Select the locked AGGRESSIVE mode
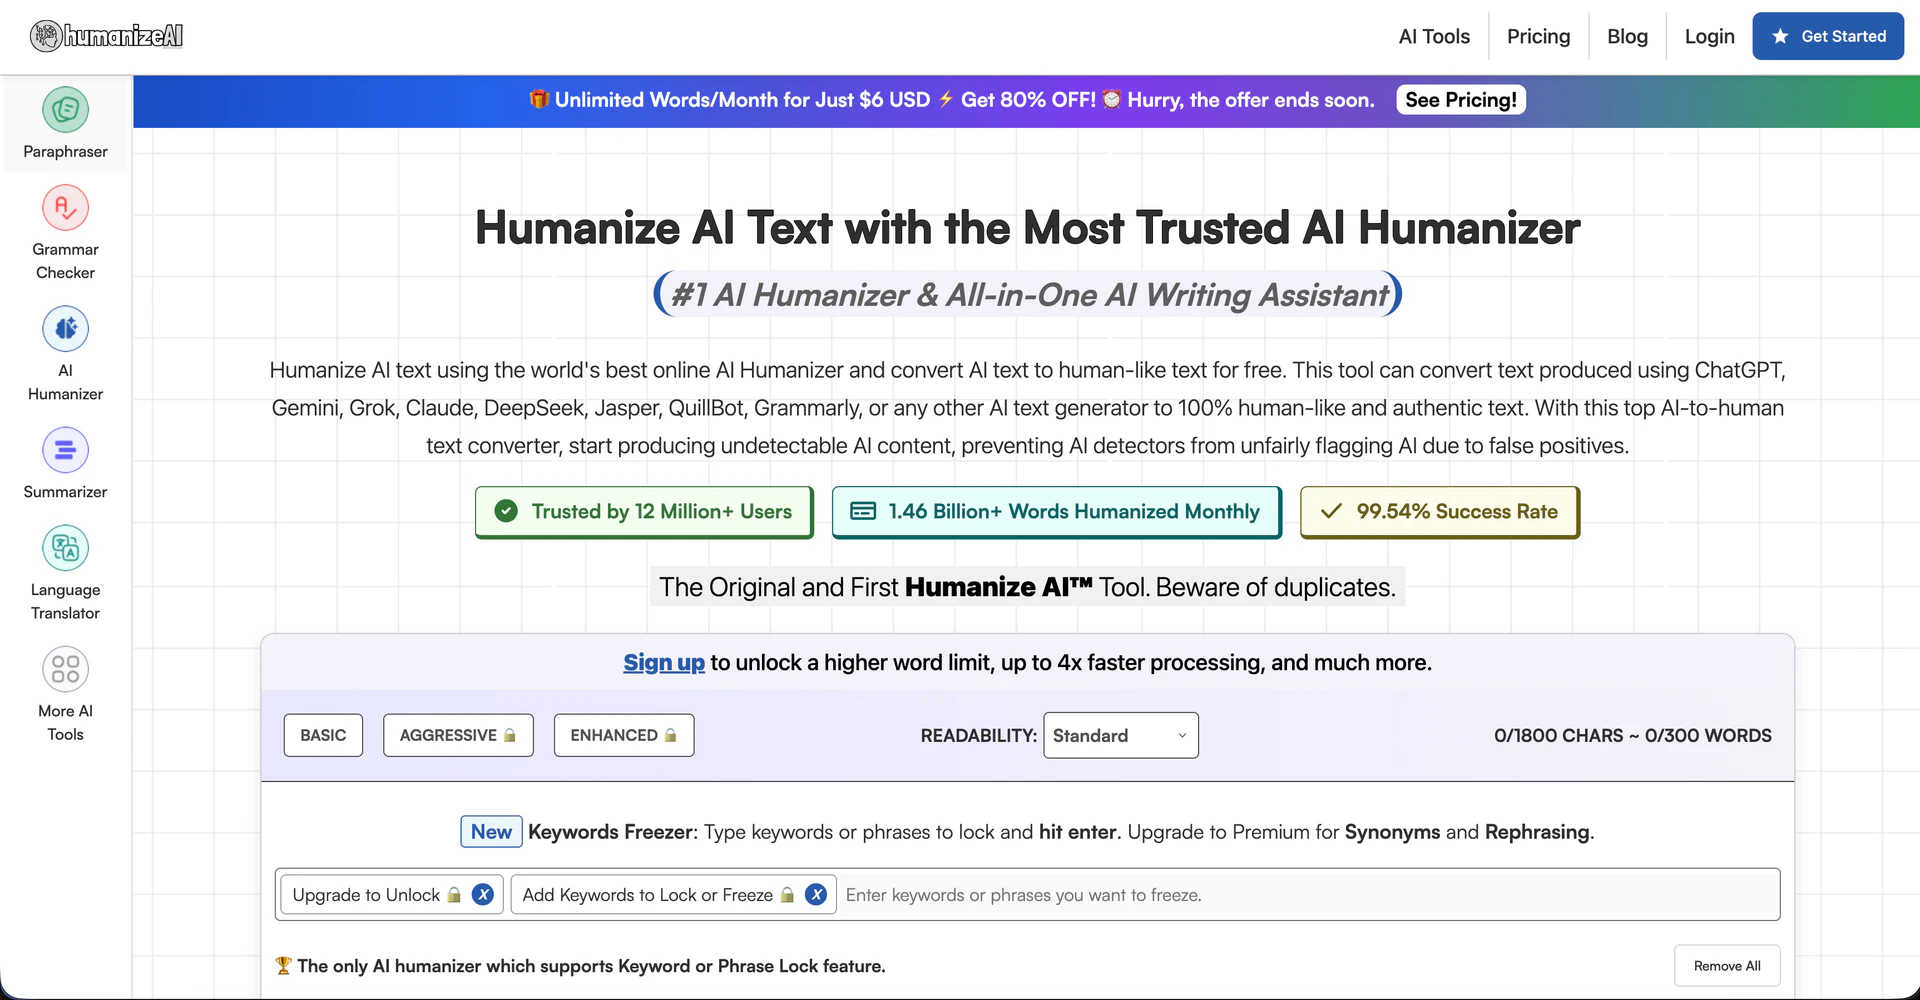 457,735
